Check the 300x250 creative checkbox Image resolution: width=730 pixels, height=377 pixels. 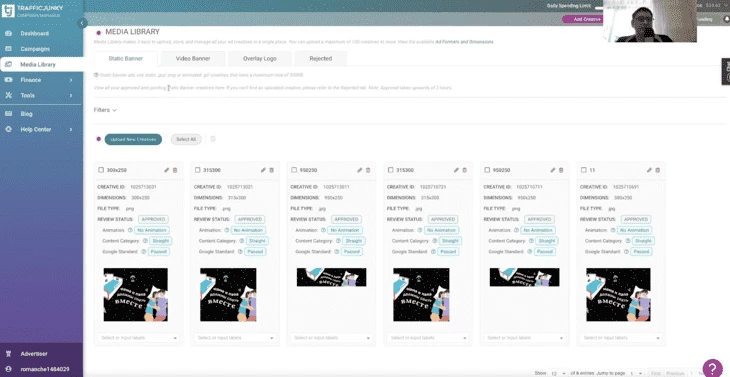101,170
